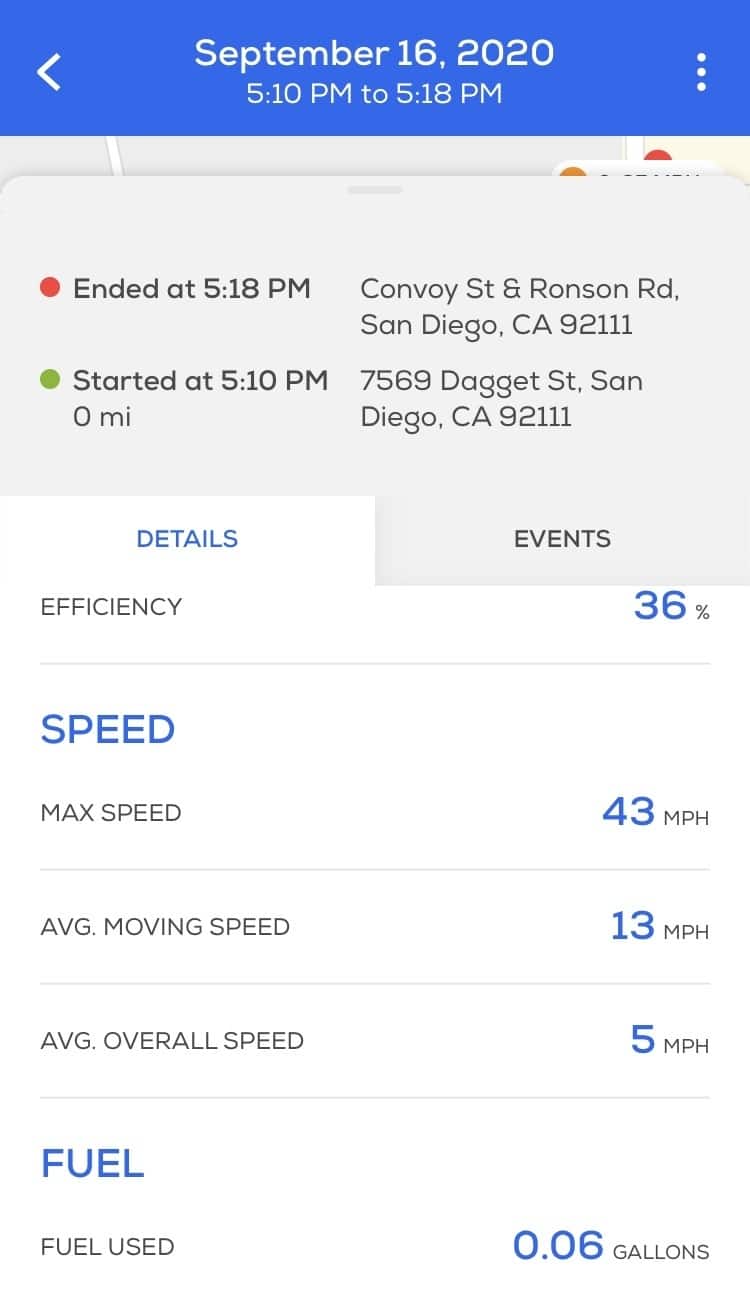Tap the red trip end dot
Viewport: 750px width, 1302px height.
click(51, 289)
